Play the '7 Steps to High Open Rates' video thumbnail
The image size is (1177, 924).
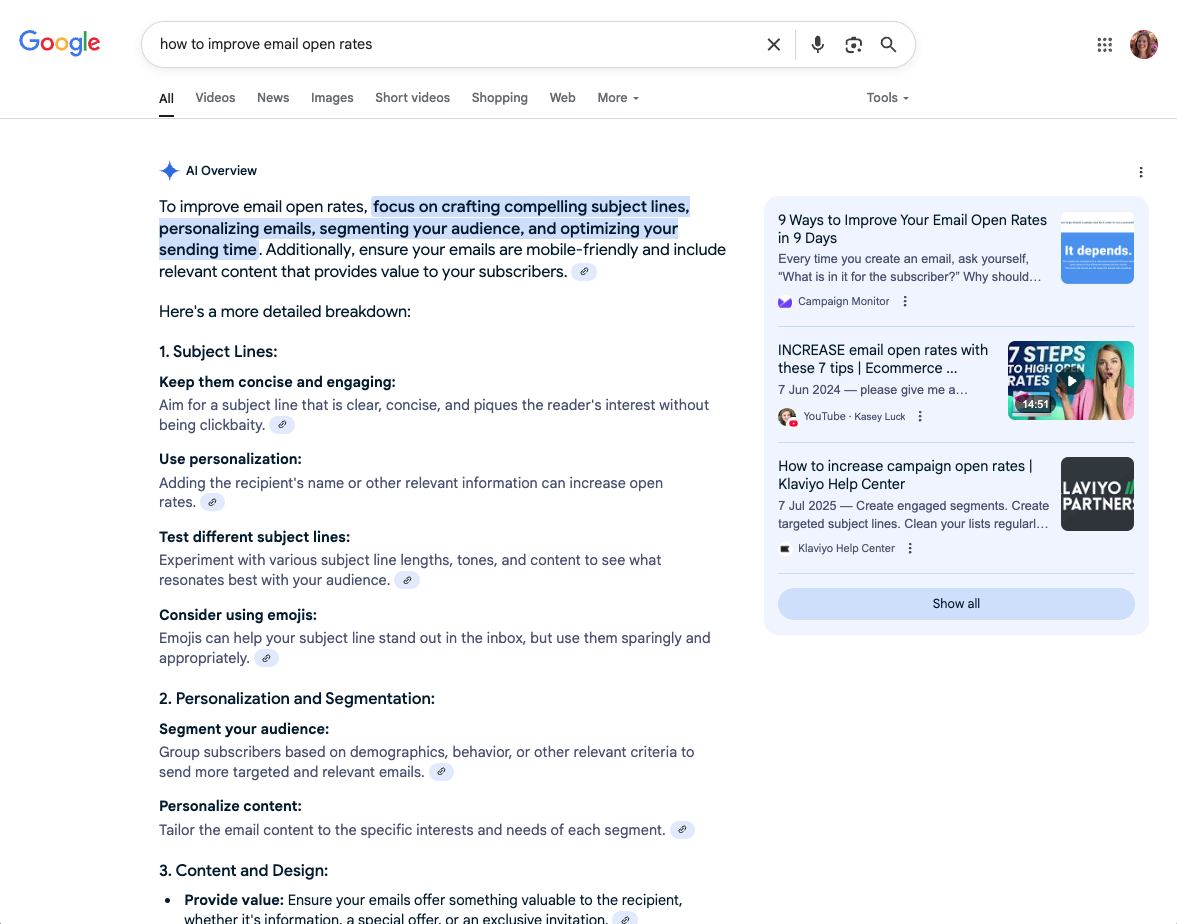click(x=1070, y=381)
